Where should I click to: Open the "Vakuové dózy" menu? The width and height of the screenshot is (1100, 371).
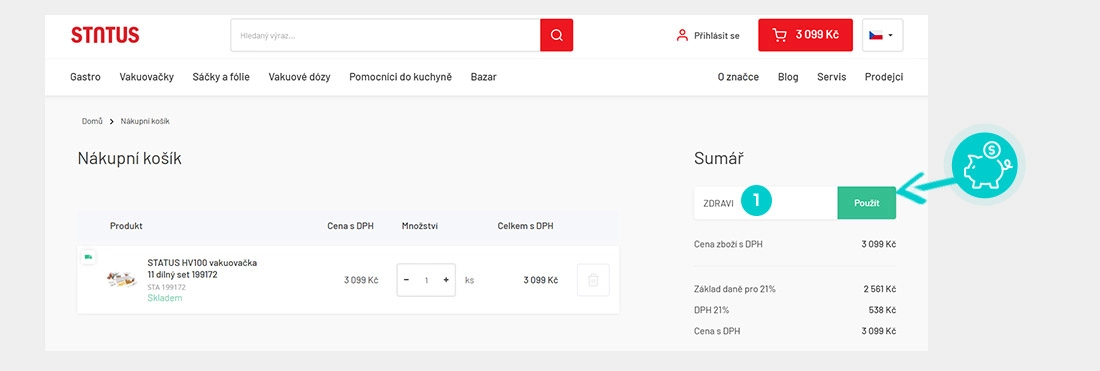(x=300, y=77)
